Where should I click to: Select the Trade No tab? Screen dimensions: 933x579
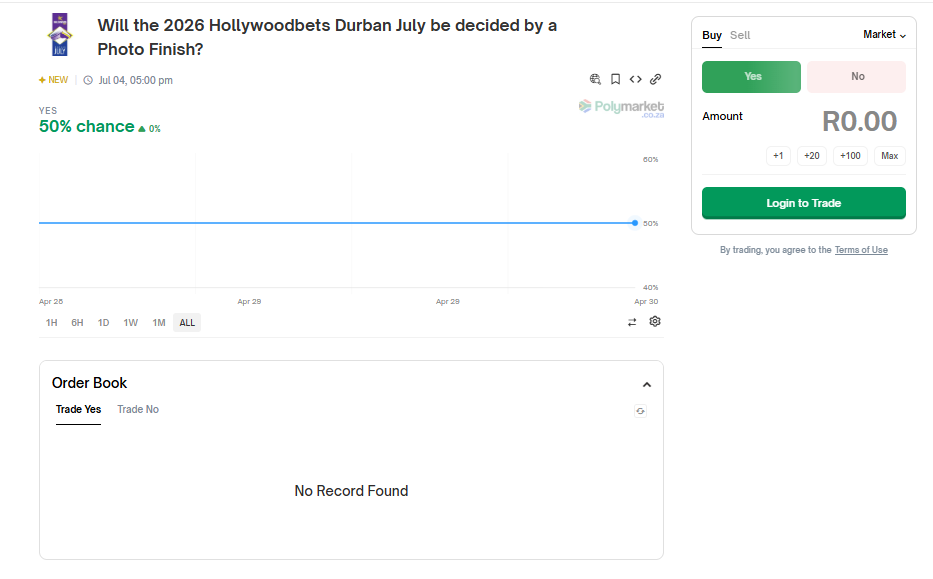(138, 409)
